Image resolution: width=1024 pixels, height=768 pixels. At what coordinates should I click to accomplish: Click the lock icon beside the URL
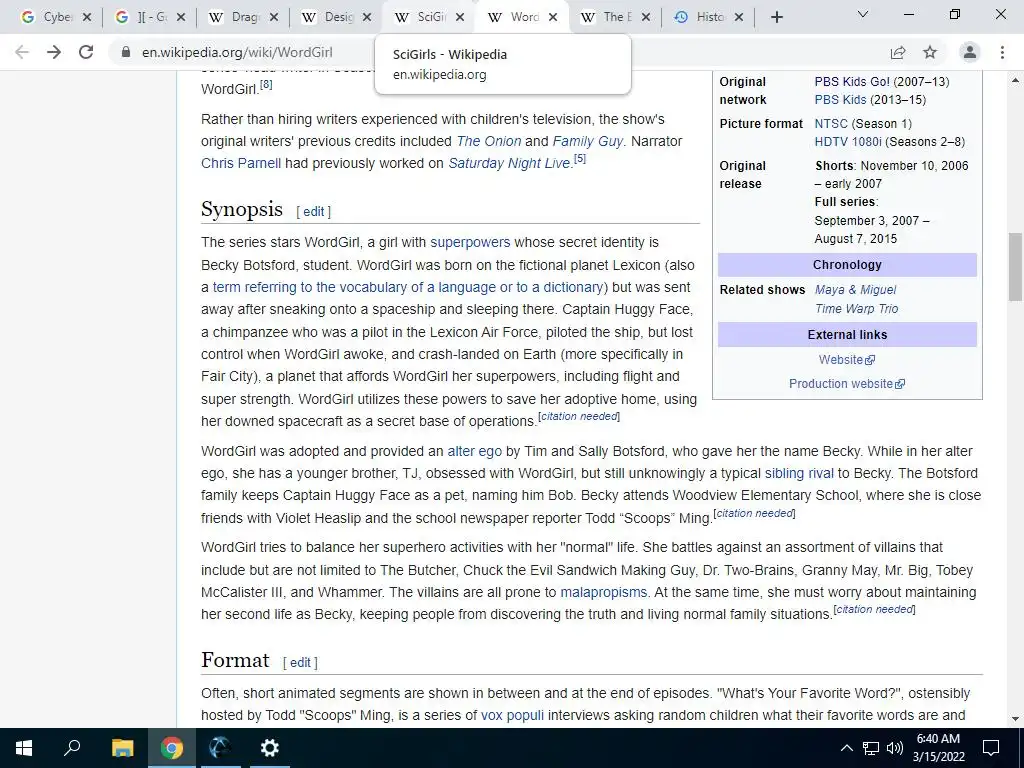tap(126, 52)
